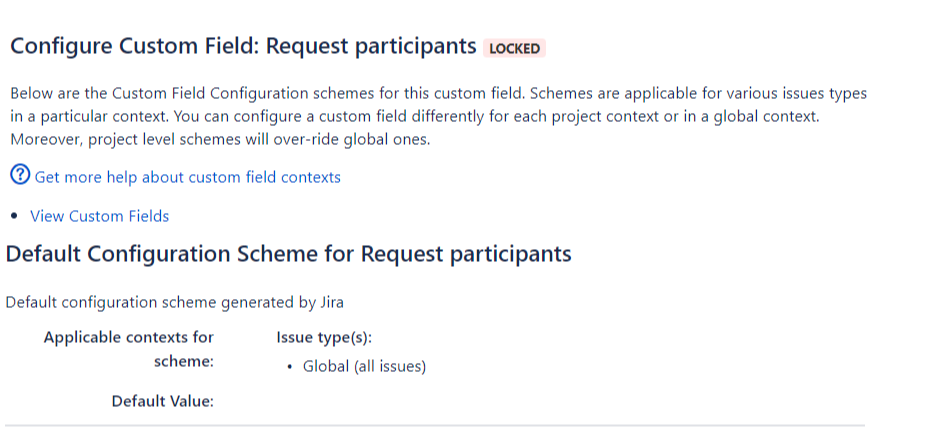Click 'Request participants' in the scheme heading
925x432 pixels.
(x=465, y=254)
